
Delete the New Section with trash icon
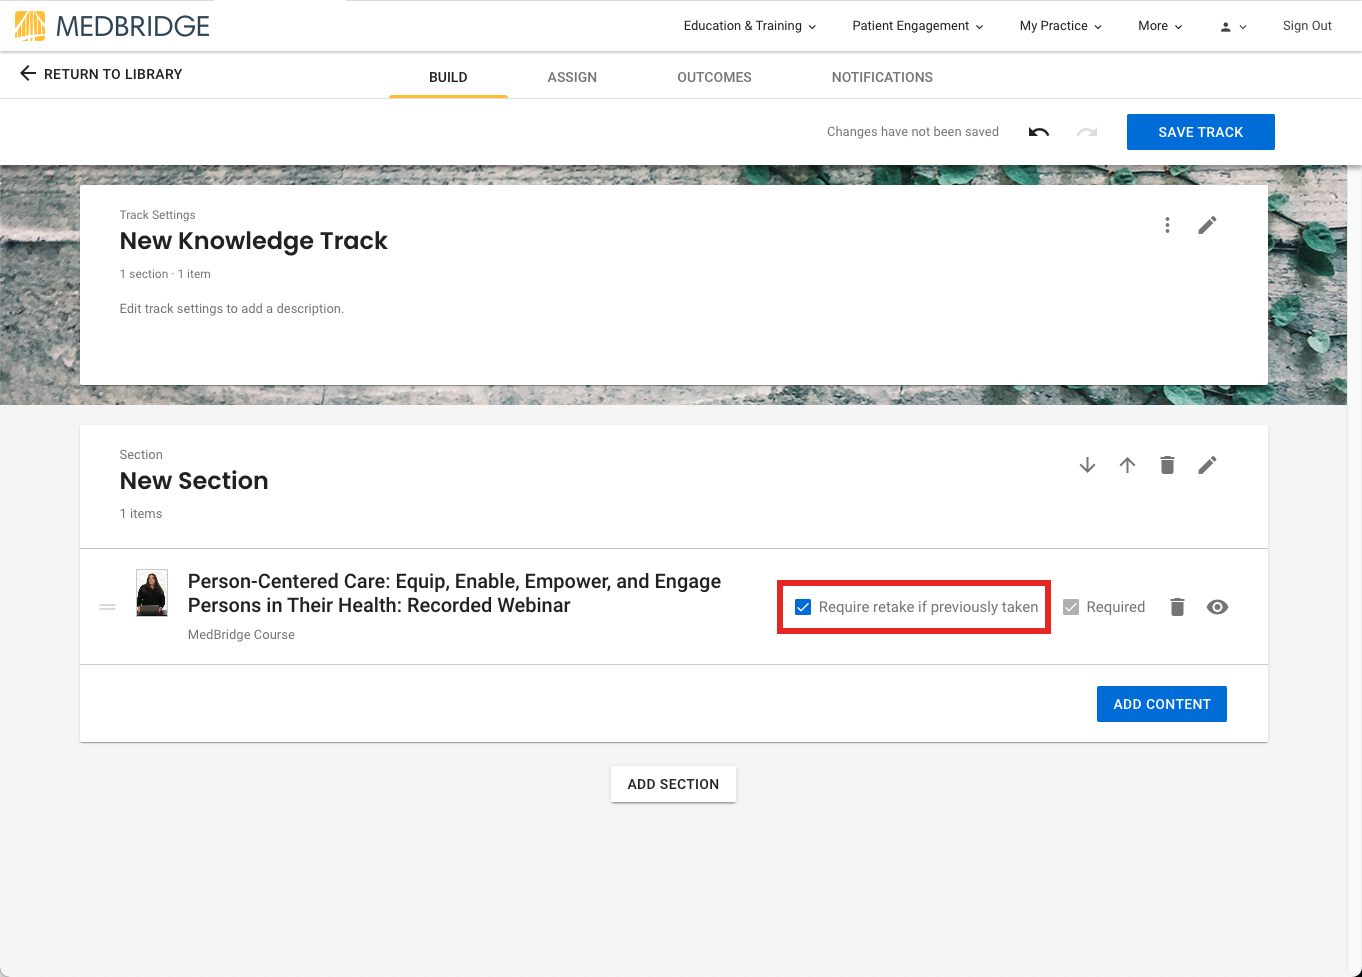click(x=1167, y=465)
